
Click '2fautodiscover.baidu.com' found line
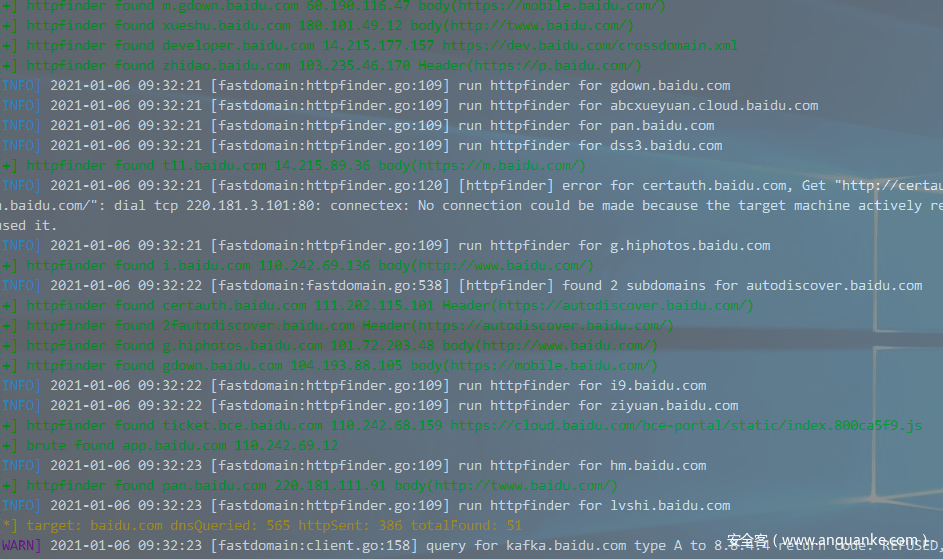[337, 326]
